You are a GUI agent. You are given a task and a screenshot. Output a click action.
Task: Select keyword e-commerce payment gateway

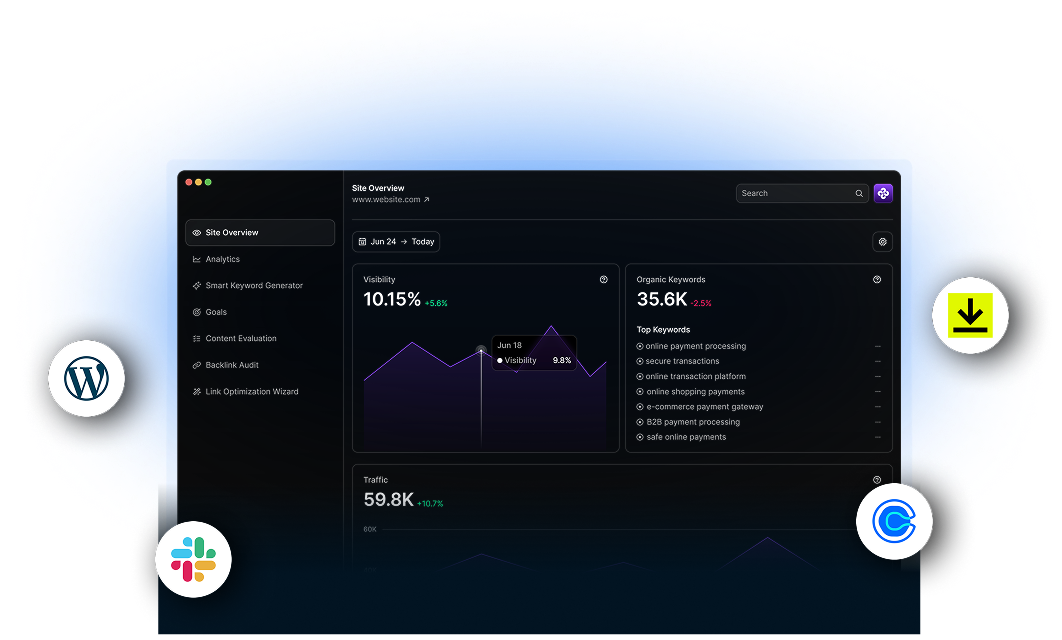tap(704, 406)
